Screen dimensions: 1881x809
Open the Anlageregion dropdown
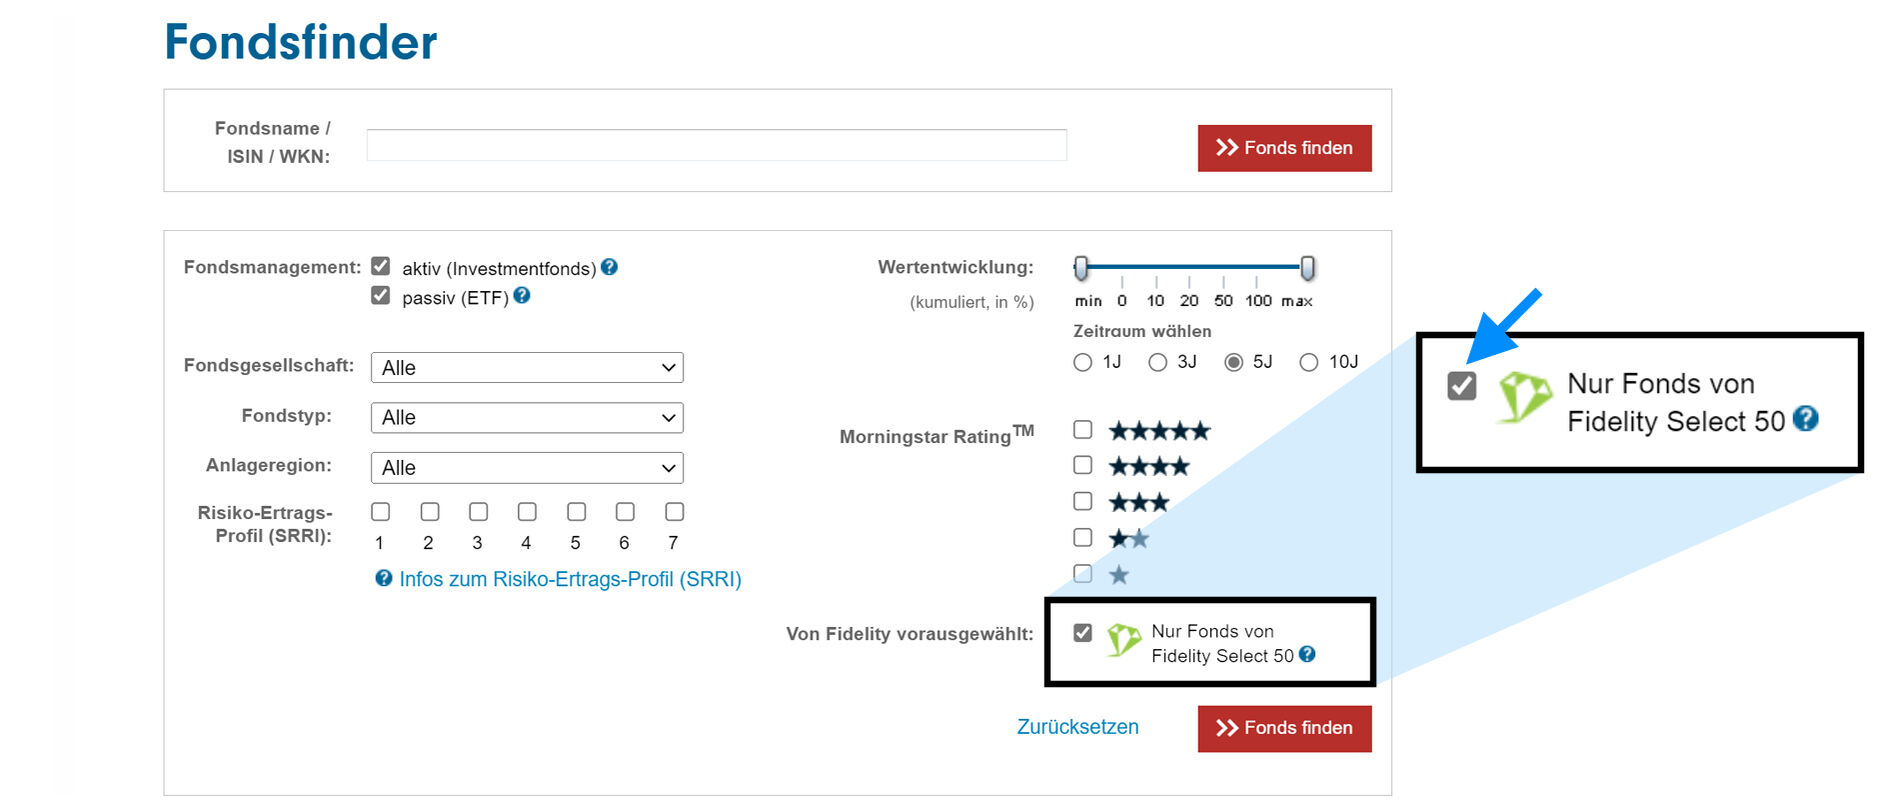coord(527,467)
